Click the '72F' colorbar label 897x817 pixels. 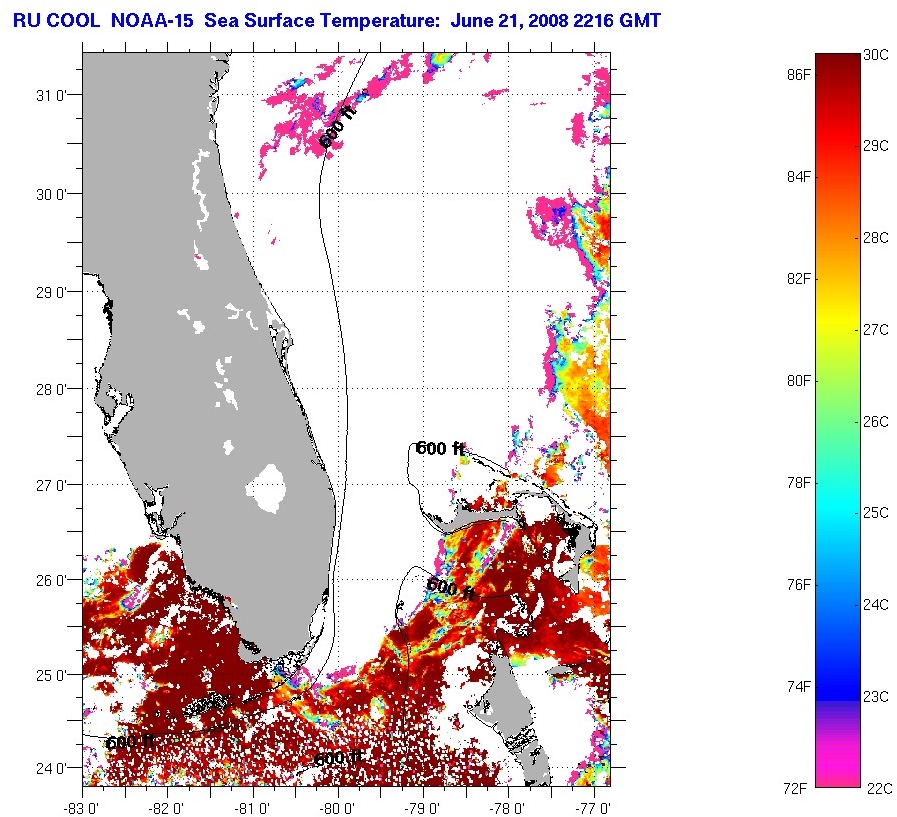tap(795, 789)
